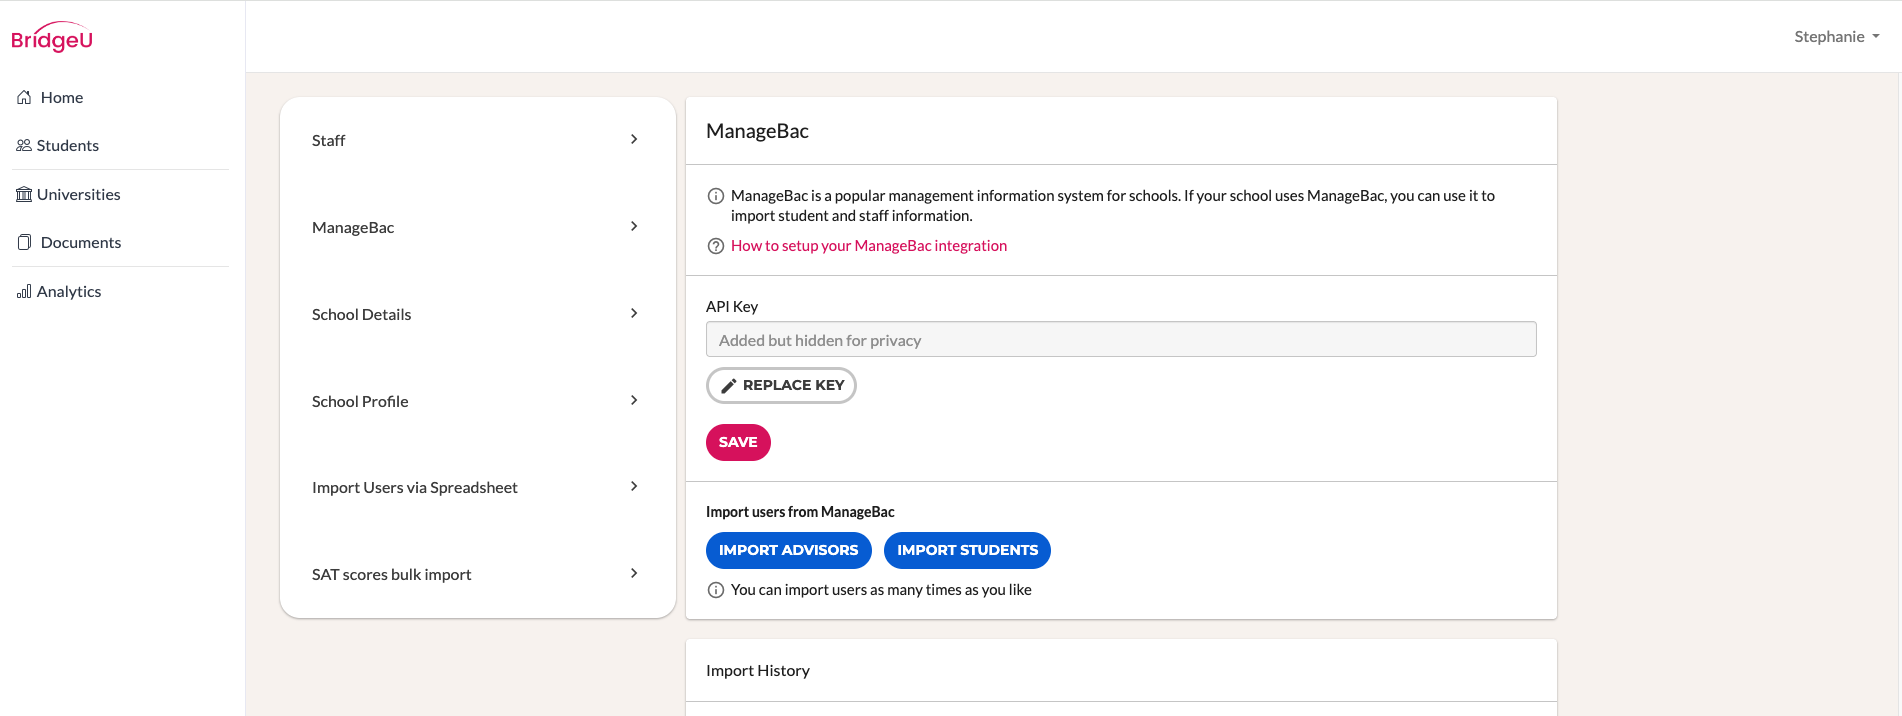Click the question mark help icon
This screenshot has height=716, width=1902.
point(716,246)
